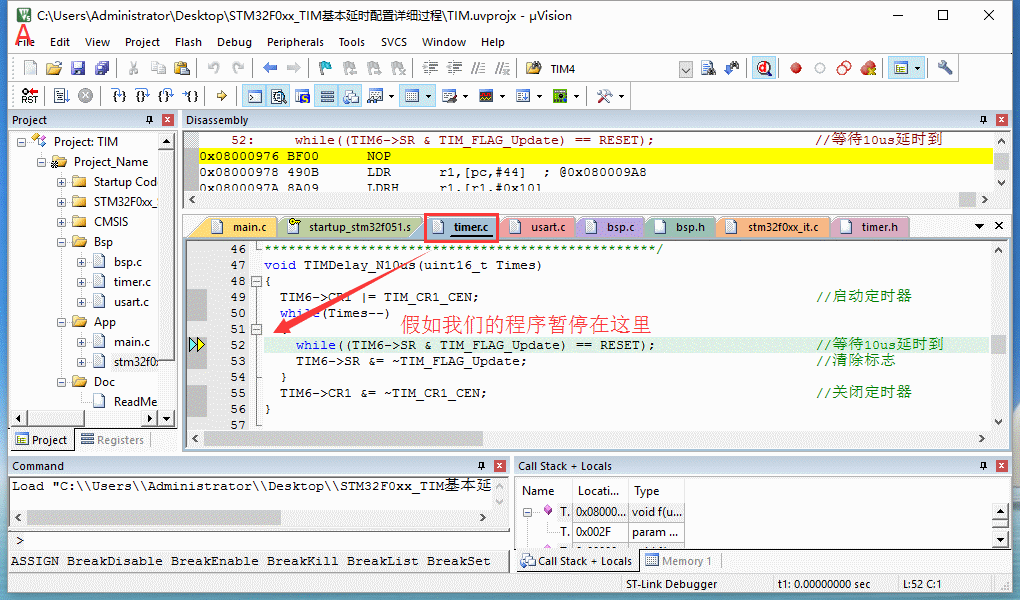
Task: Click the Save All icon
Action: tap(102, 68)
